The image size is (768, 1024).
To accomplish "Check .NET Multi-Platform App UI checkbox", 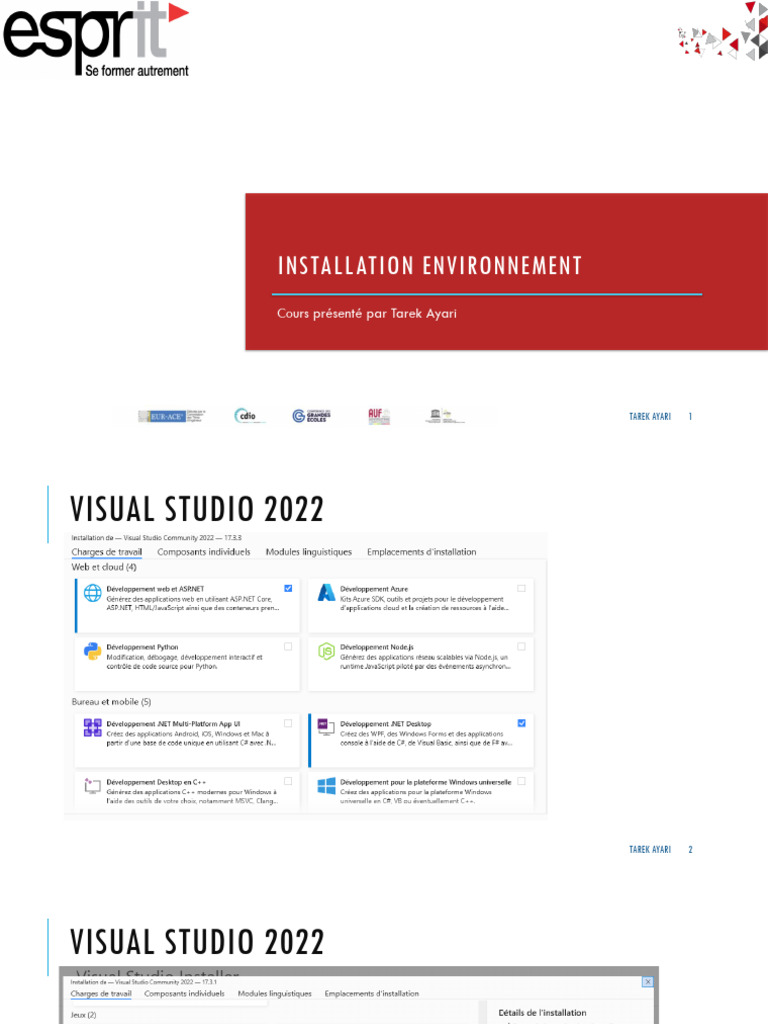I will pos(288,723).
